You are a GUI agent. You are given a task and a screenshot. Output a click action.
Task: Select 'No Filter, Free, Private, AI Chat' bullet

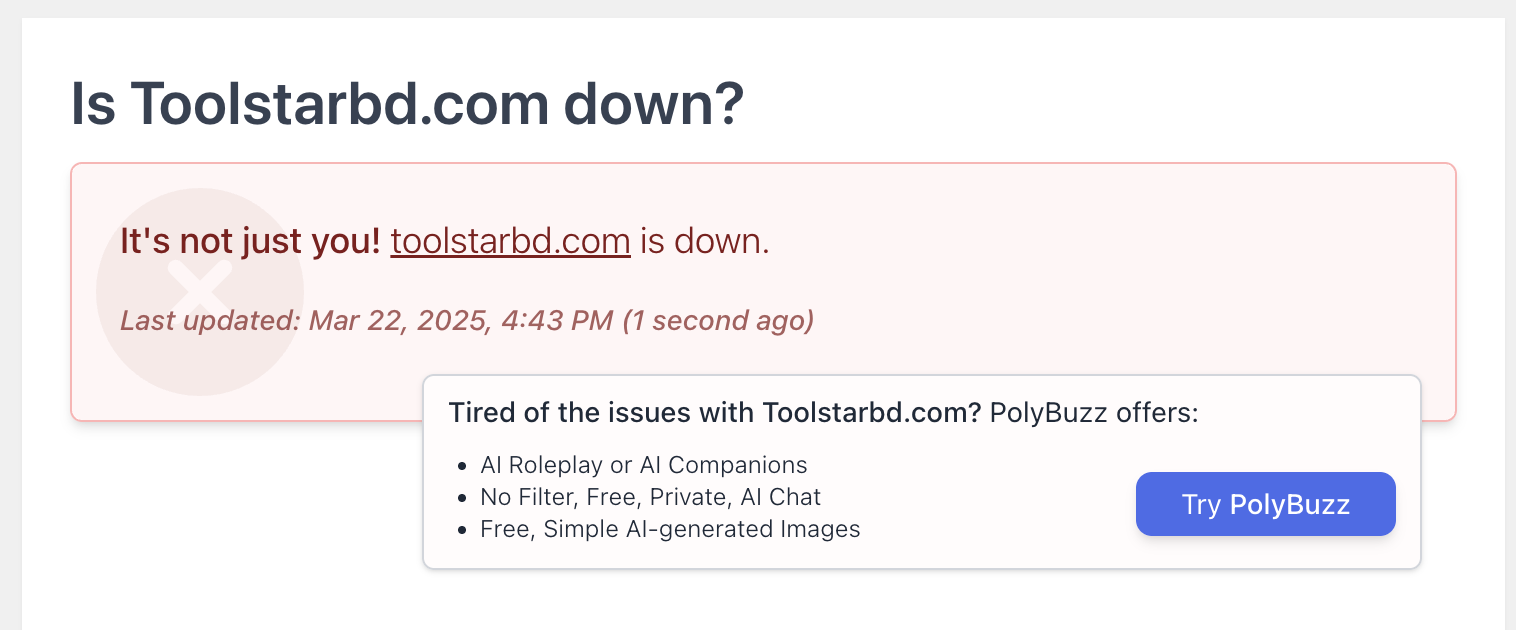[651, 496]
